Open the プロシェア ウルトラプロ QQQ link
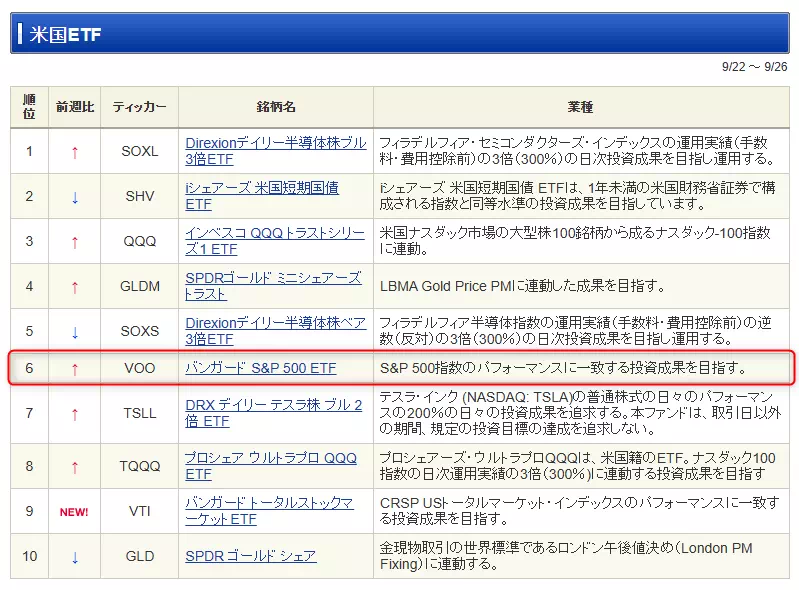This screenshot has height=590, width=799. pos(270,458)
